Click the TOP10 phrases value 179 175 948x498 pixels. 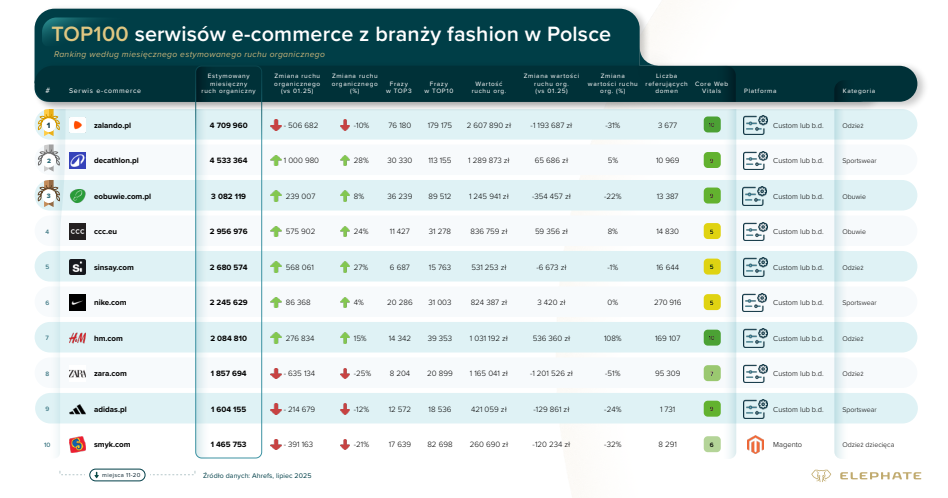click(x=440, y=126)
